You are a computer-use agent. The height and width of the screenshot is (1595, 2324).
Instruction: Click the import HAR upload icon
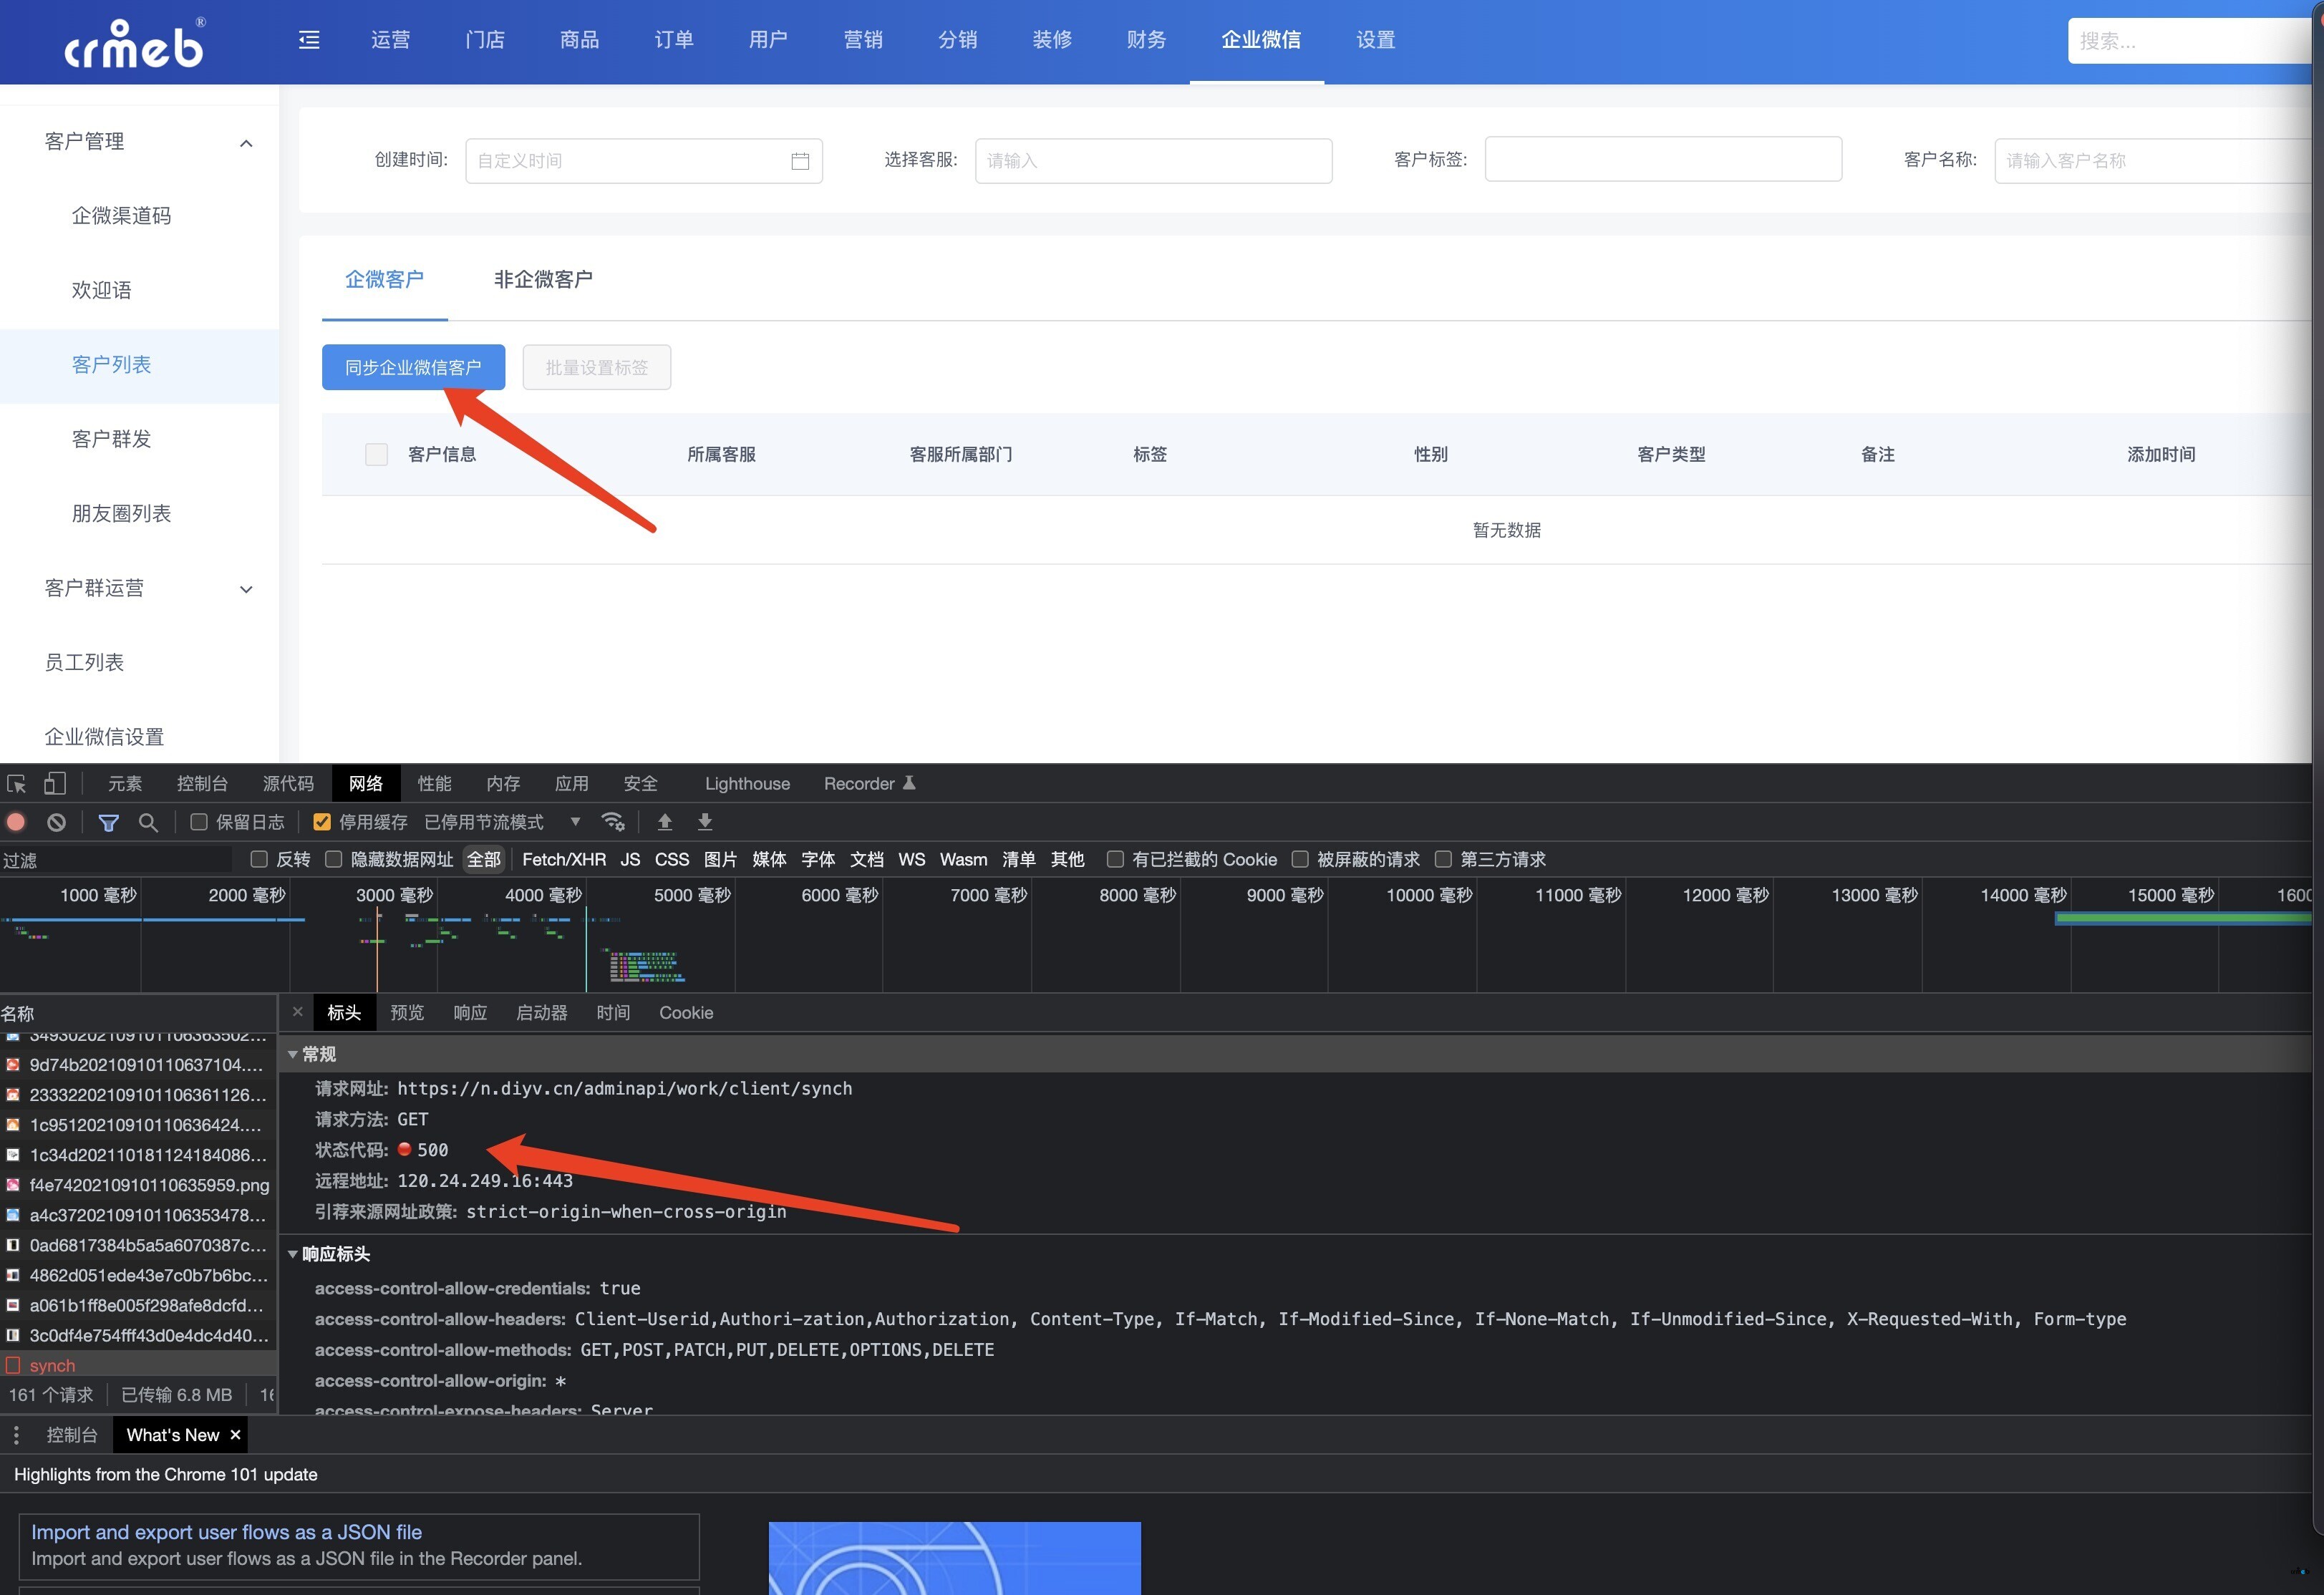point(665,822)
